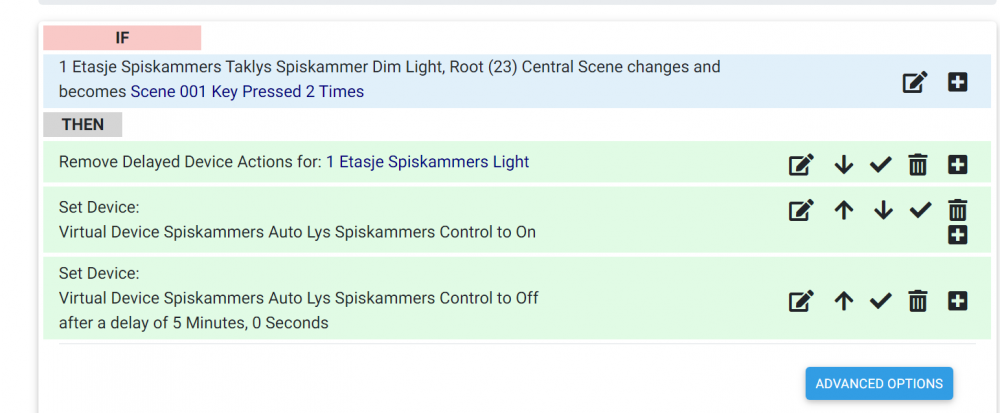The image size is (1000, 413).
Task: Delete the delayed Control to Off action
Action: (x=918, y=301)
